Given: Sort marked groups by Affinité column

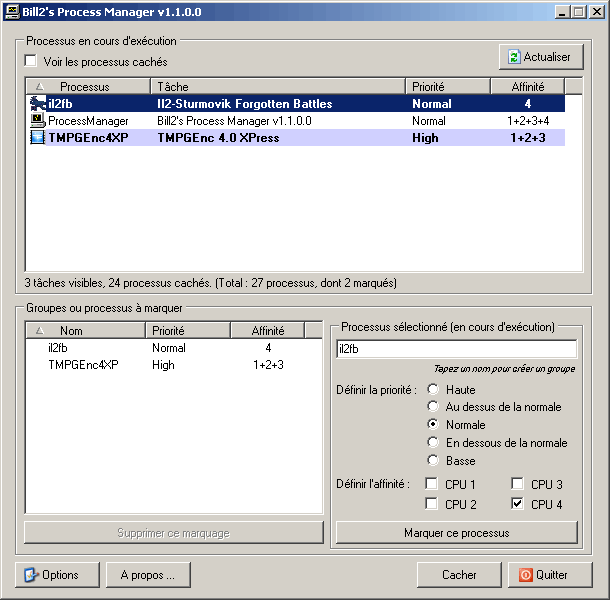Looking at the screenshot, I should [268, 330].
